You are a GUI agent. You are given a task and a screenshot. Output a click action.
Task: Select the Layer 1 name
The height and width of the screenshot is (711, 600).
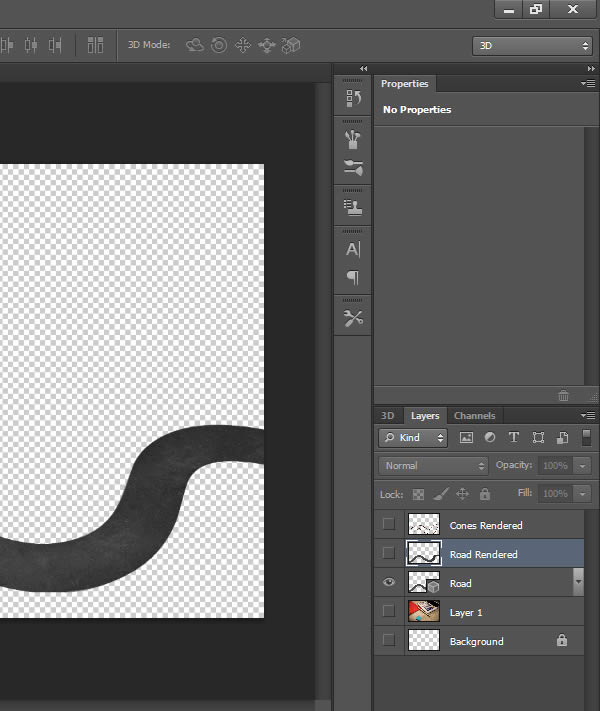466,613
